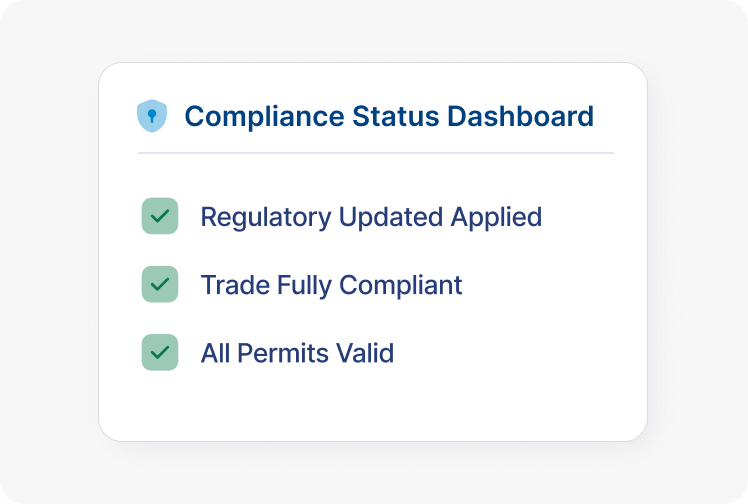Toggle the Regulatory Updated Applied checkbox
The image size is (748, 504).
(160, 216)
